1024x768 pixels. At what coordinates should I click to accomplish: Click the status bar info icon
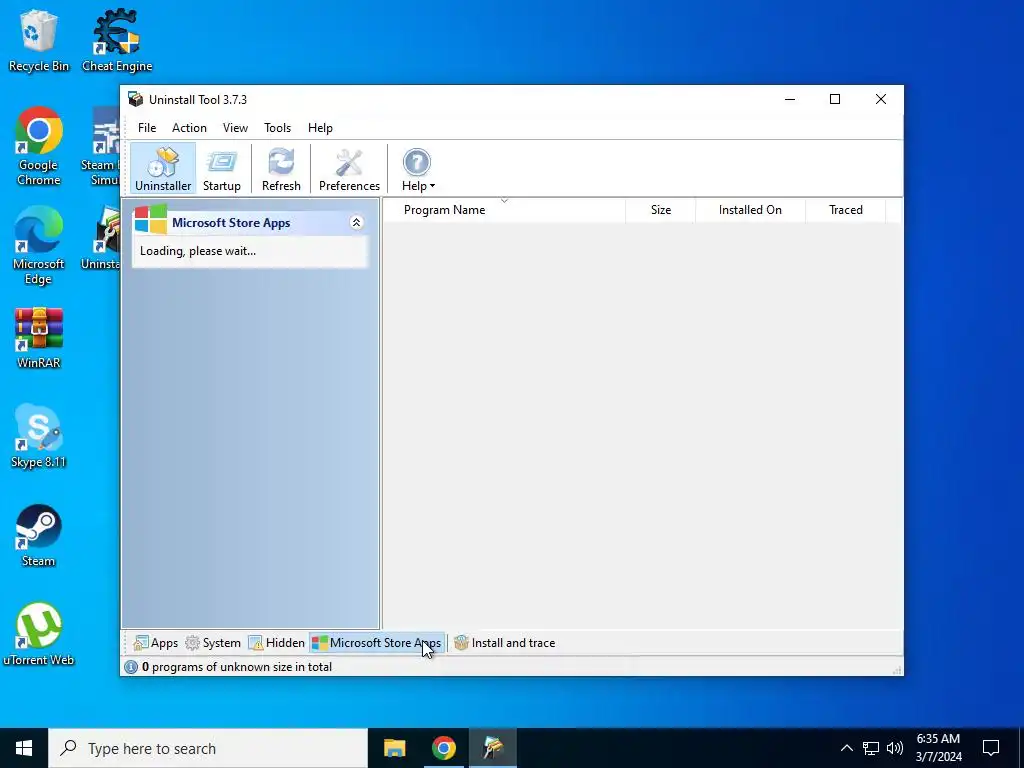click(131, 667)
